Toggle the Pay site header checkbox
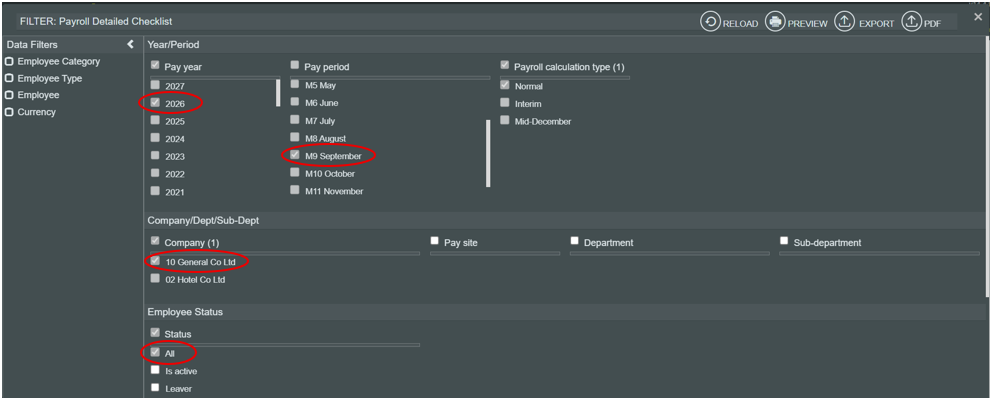Viewport: 992px width, 401px height. coord(435,241)
